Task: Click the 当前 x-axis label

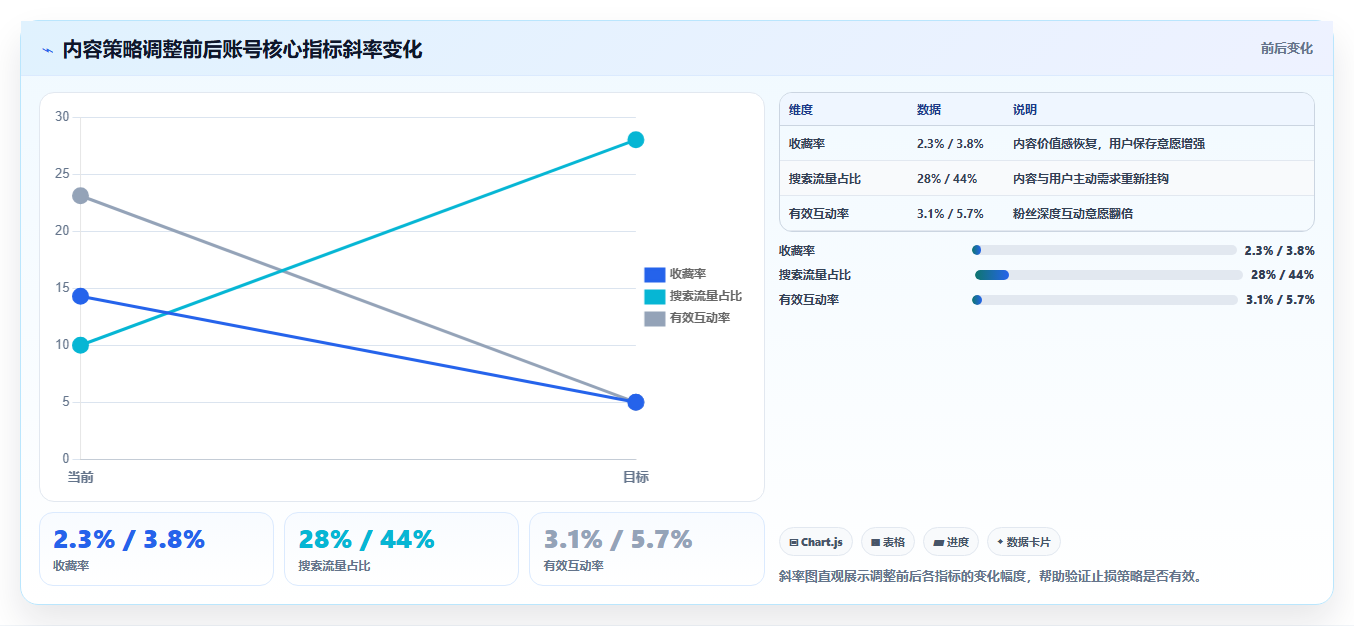Action: point(81,477)
